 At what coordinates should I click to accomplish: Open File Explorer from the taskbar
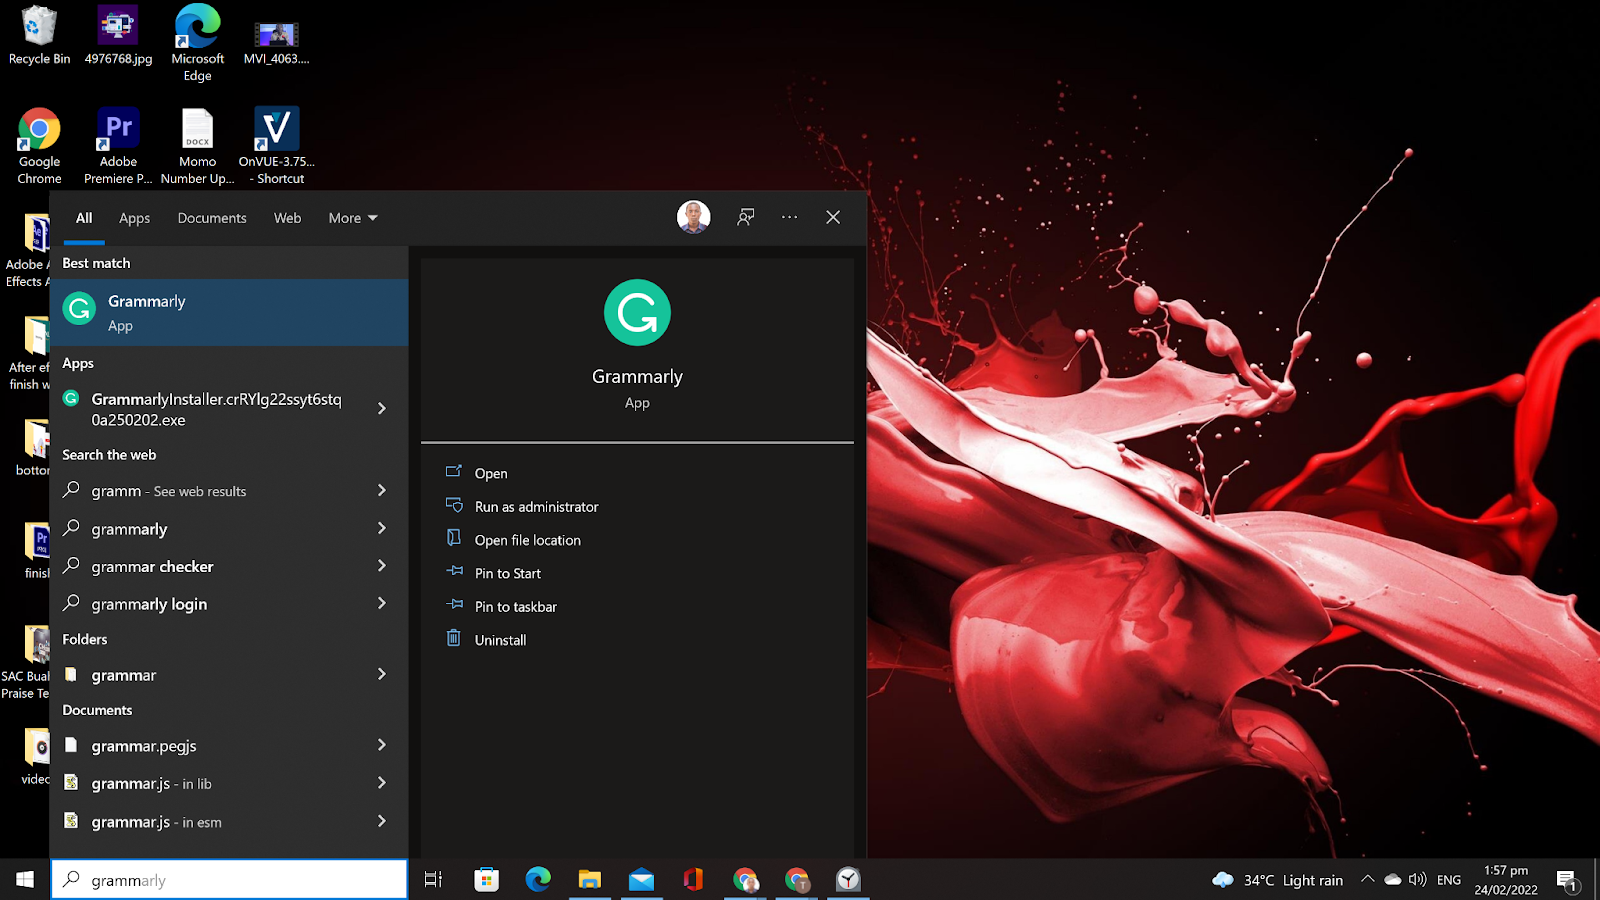(x=590, y=880)
